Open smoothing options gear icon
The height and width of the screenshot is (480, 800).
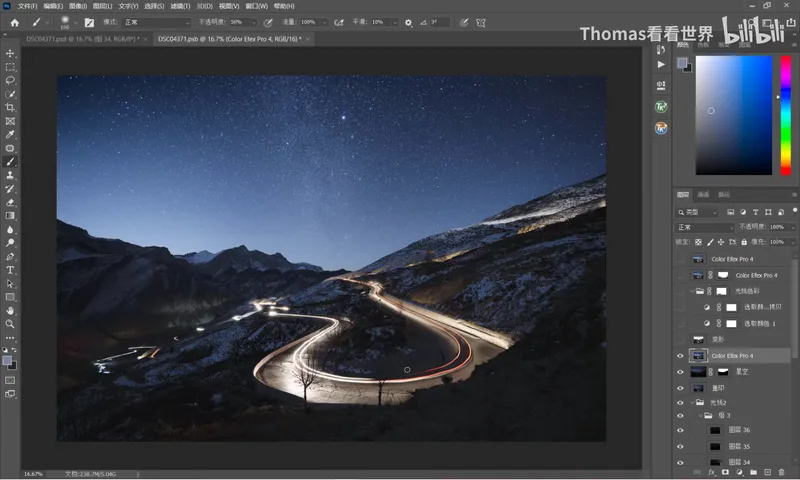click(408, 22)
